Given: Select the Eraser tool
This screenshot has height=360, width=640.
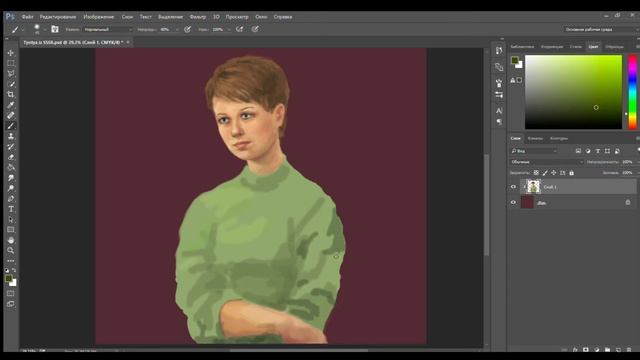Looking at the screenshot, I should 11,157.
